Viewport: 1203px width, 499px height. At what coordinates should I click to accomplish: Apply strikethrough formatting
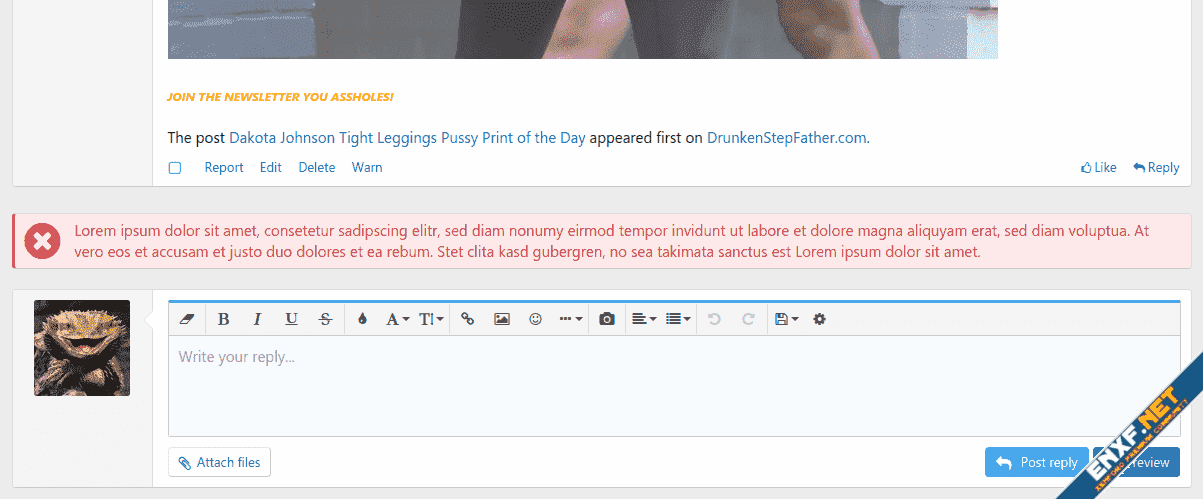point(325,319)
